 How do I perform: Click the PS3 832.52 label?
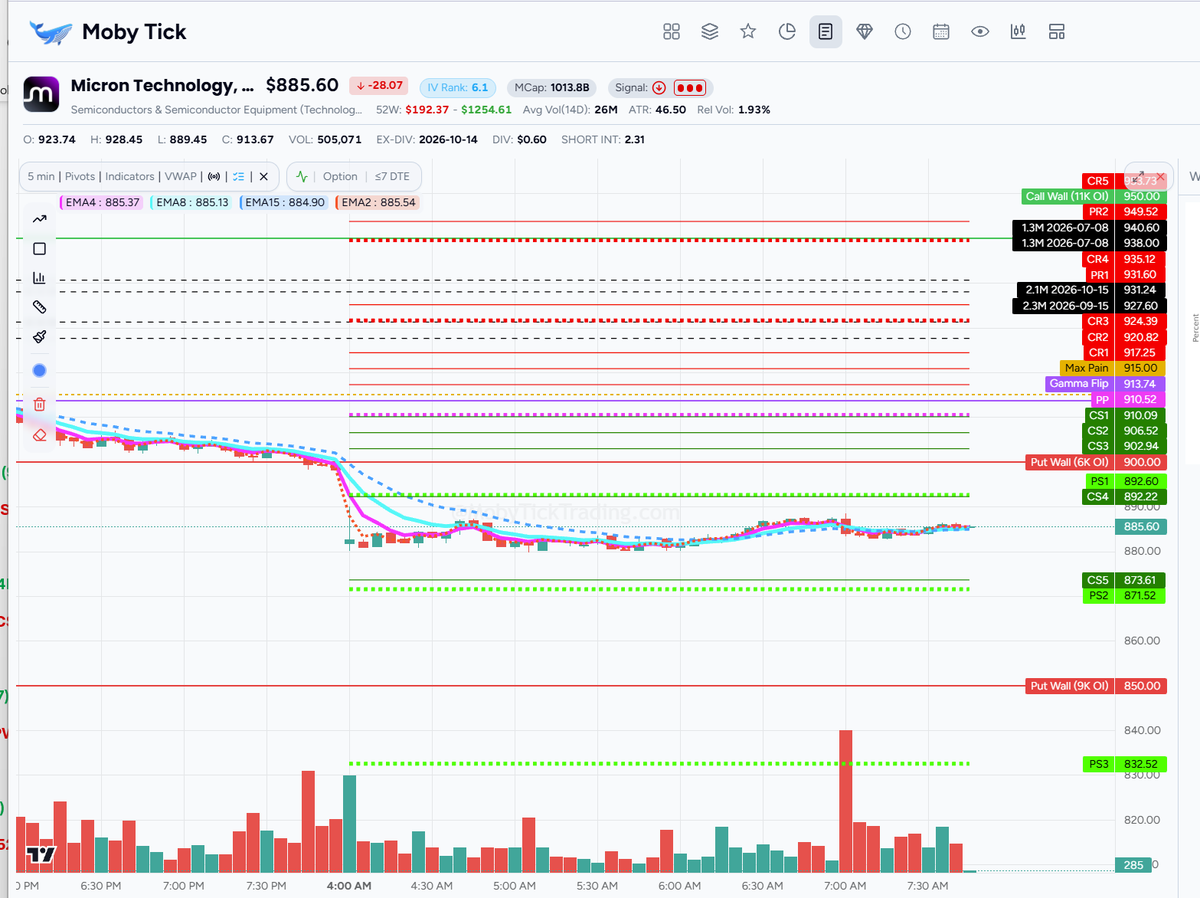pos(1125,764)
